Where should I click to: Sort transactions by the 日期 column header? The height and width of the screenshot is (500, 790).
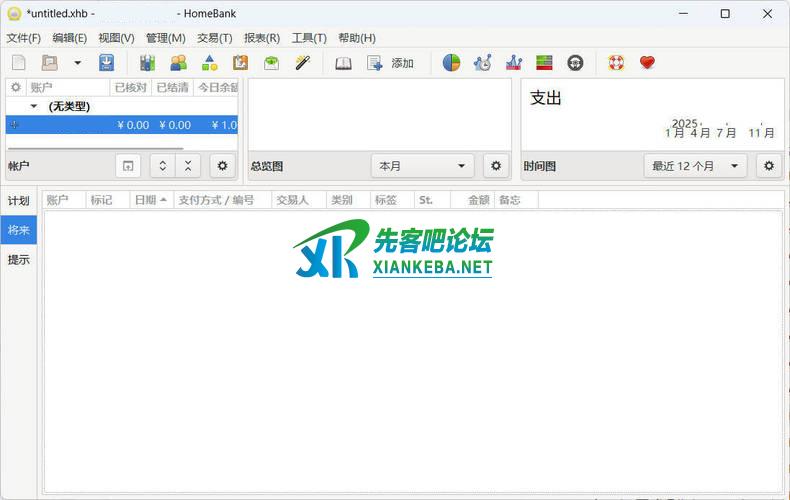(x=150, y=200)
